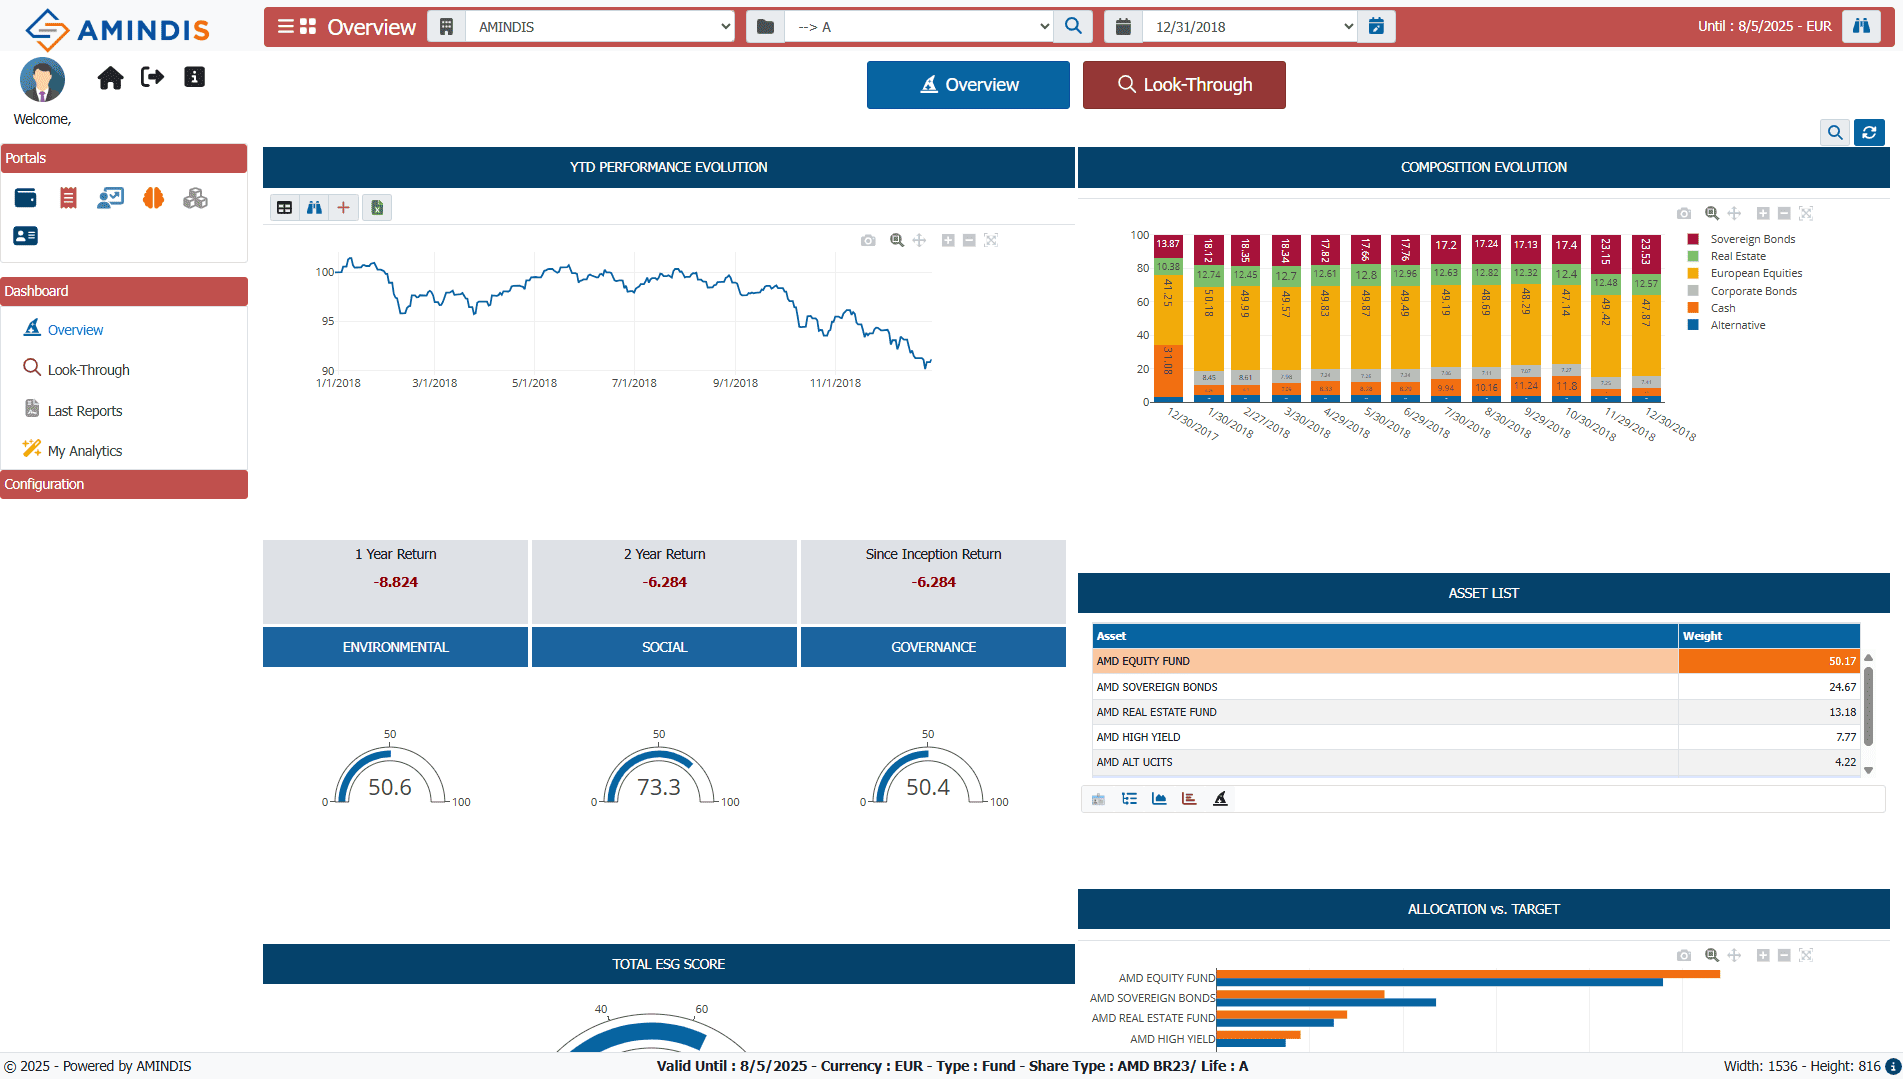Select pan tool on YTD Performance chart

pyautogui.click(x=919, y=240)
